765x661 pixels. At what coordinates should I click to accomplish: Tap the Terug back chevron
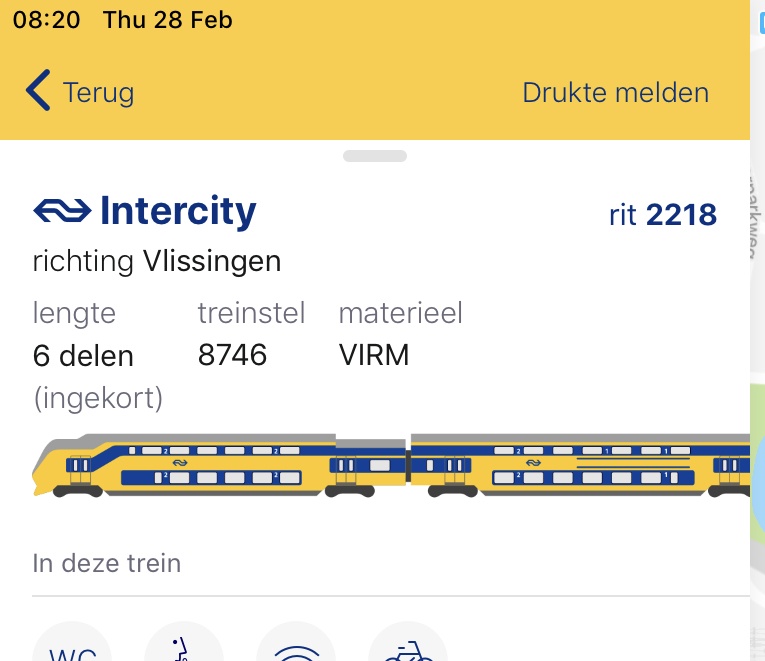[x=38, y=91]
